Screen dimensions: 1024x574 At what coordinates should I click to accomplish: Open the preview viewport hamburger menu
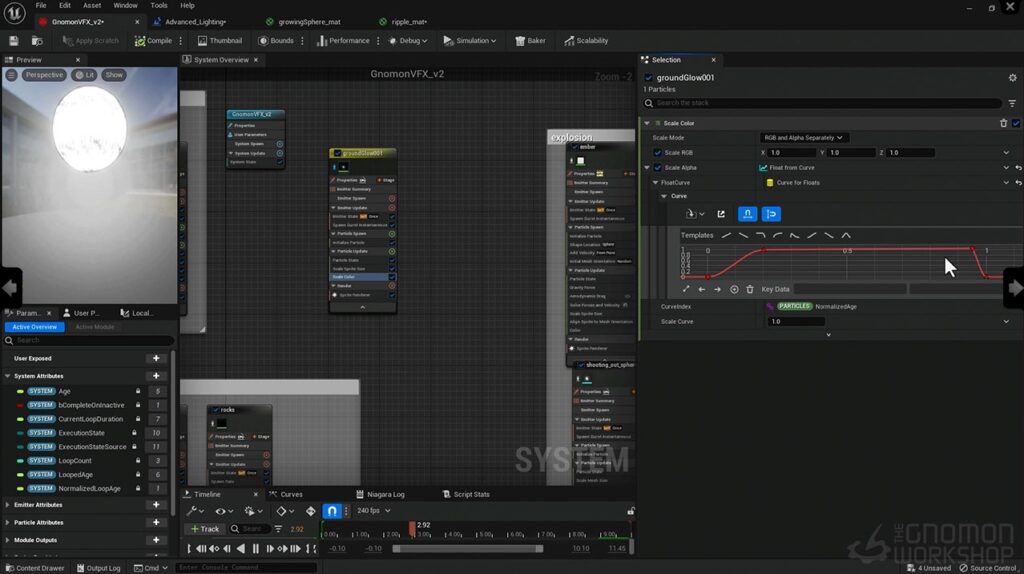[11, 75]
